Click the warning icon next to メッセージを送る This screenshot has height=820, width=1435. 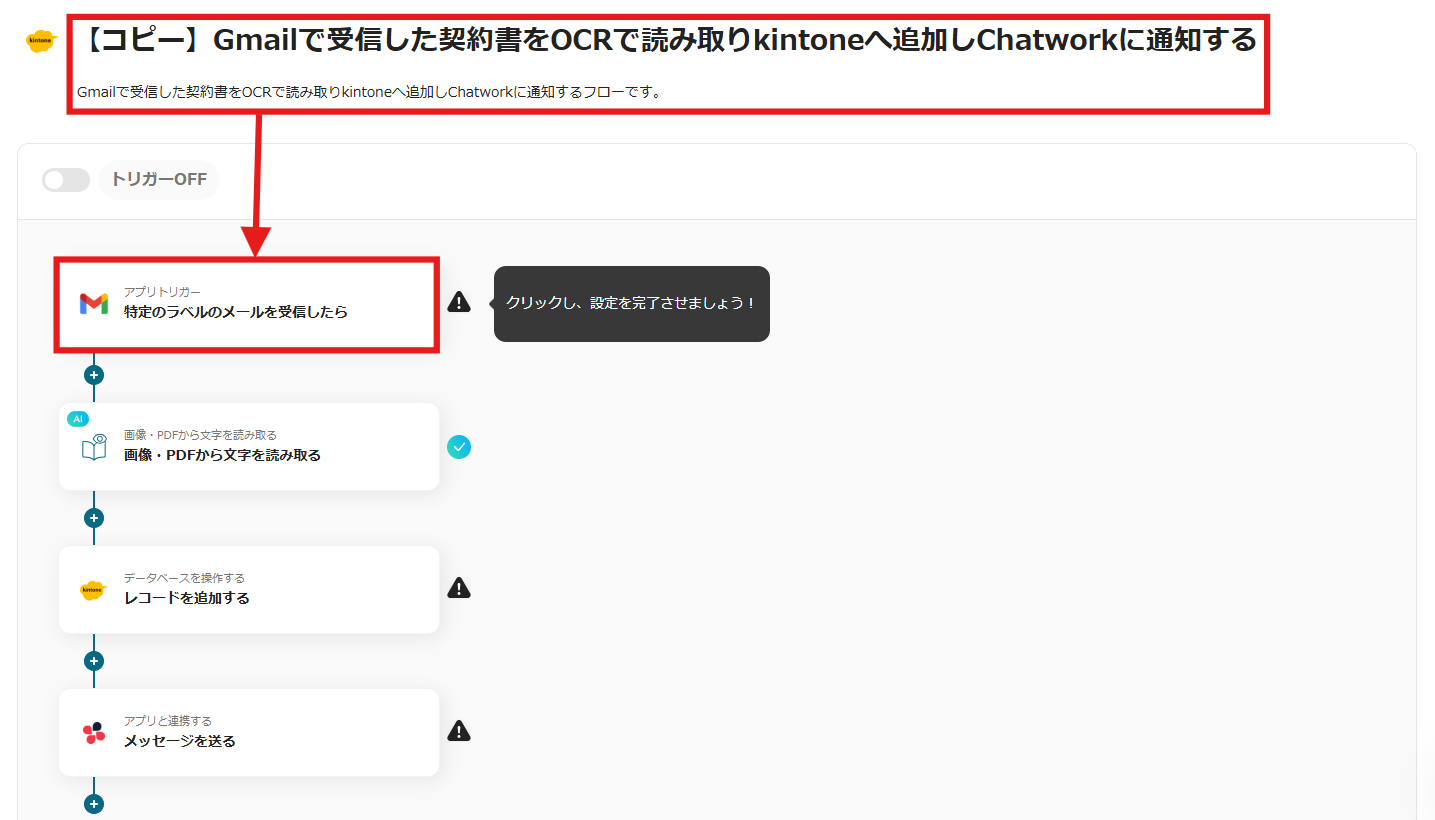(x=459, y=731)
